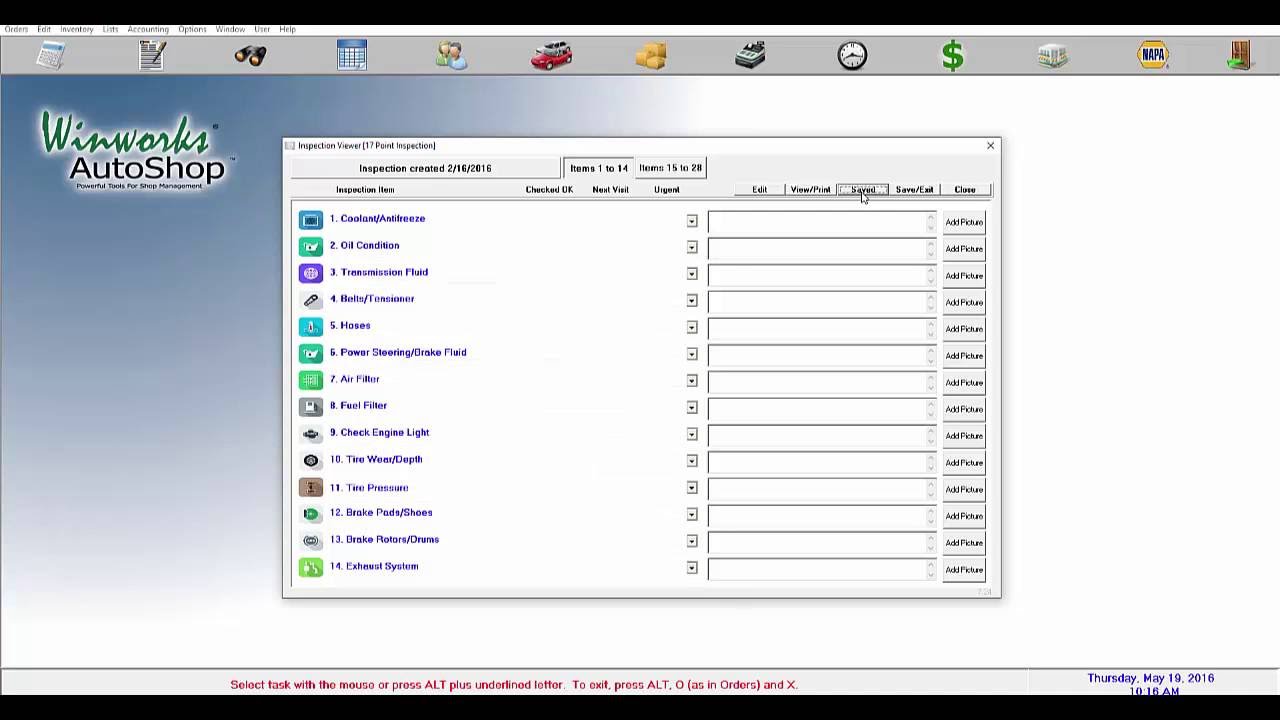Click the Oil Condition item icon

pyautogui.click(x=311, y=246)
